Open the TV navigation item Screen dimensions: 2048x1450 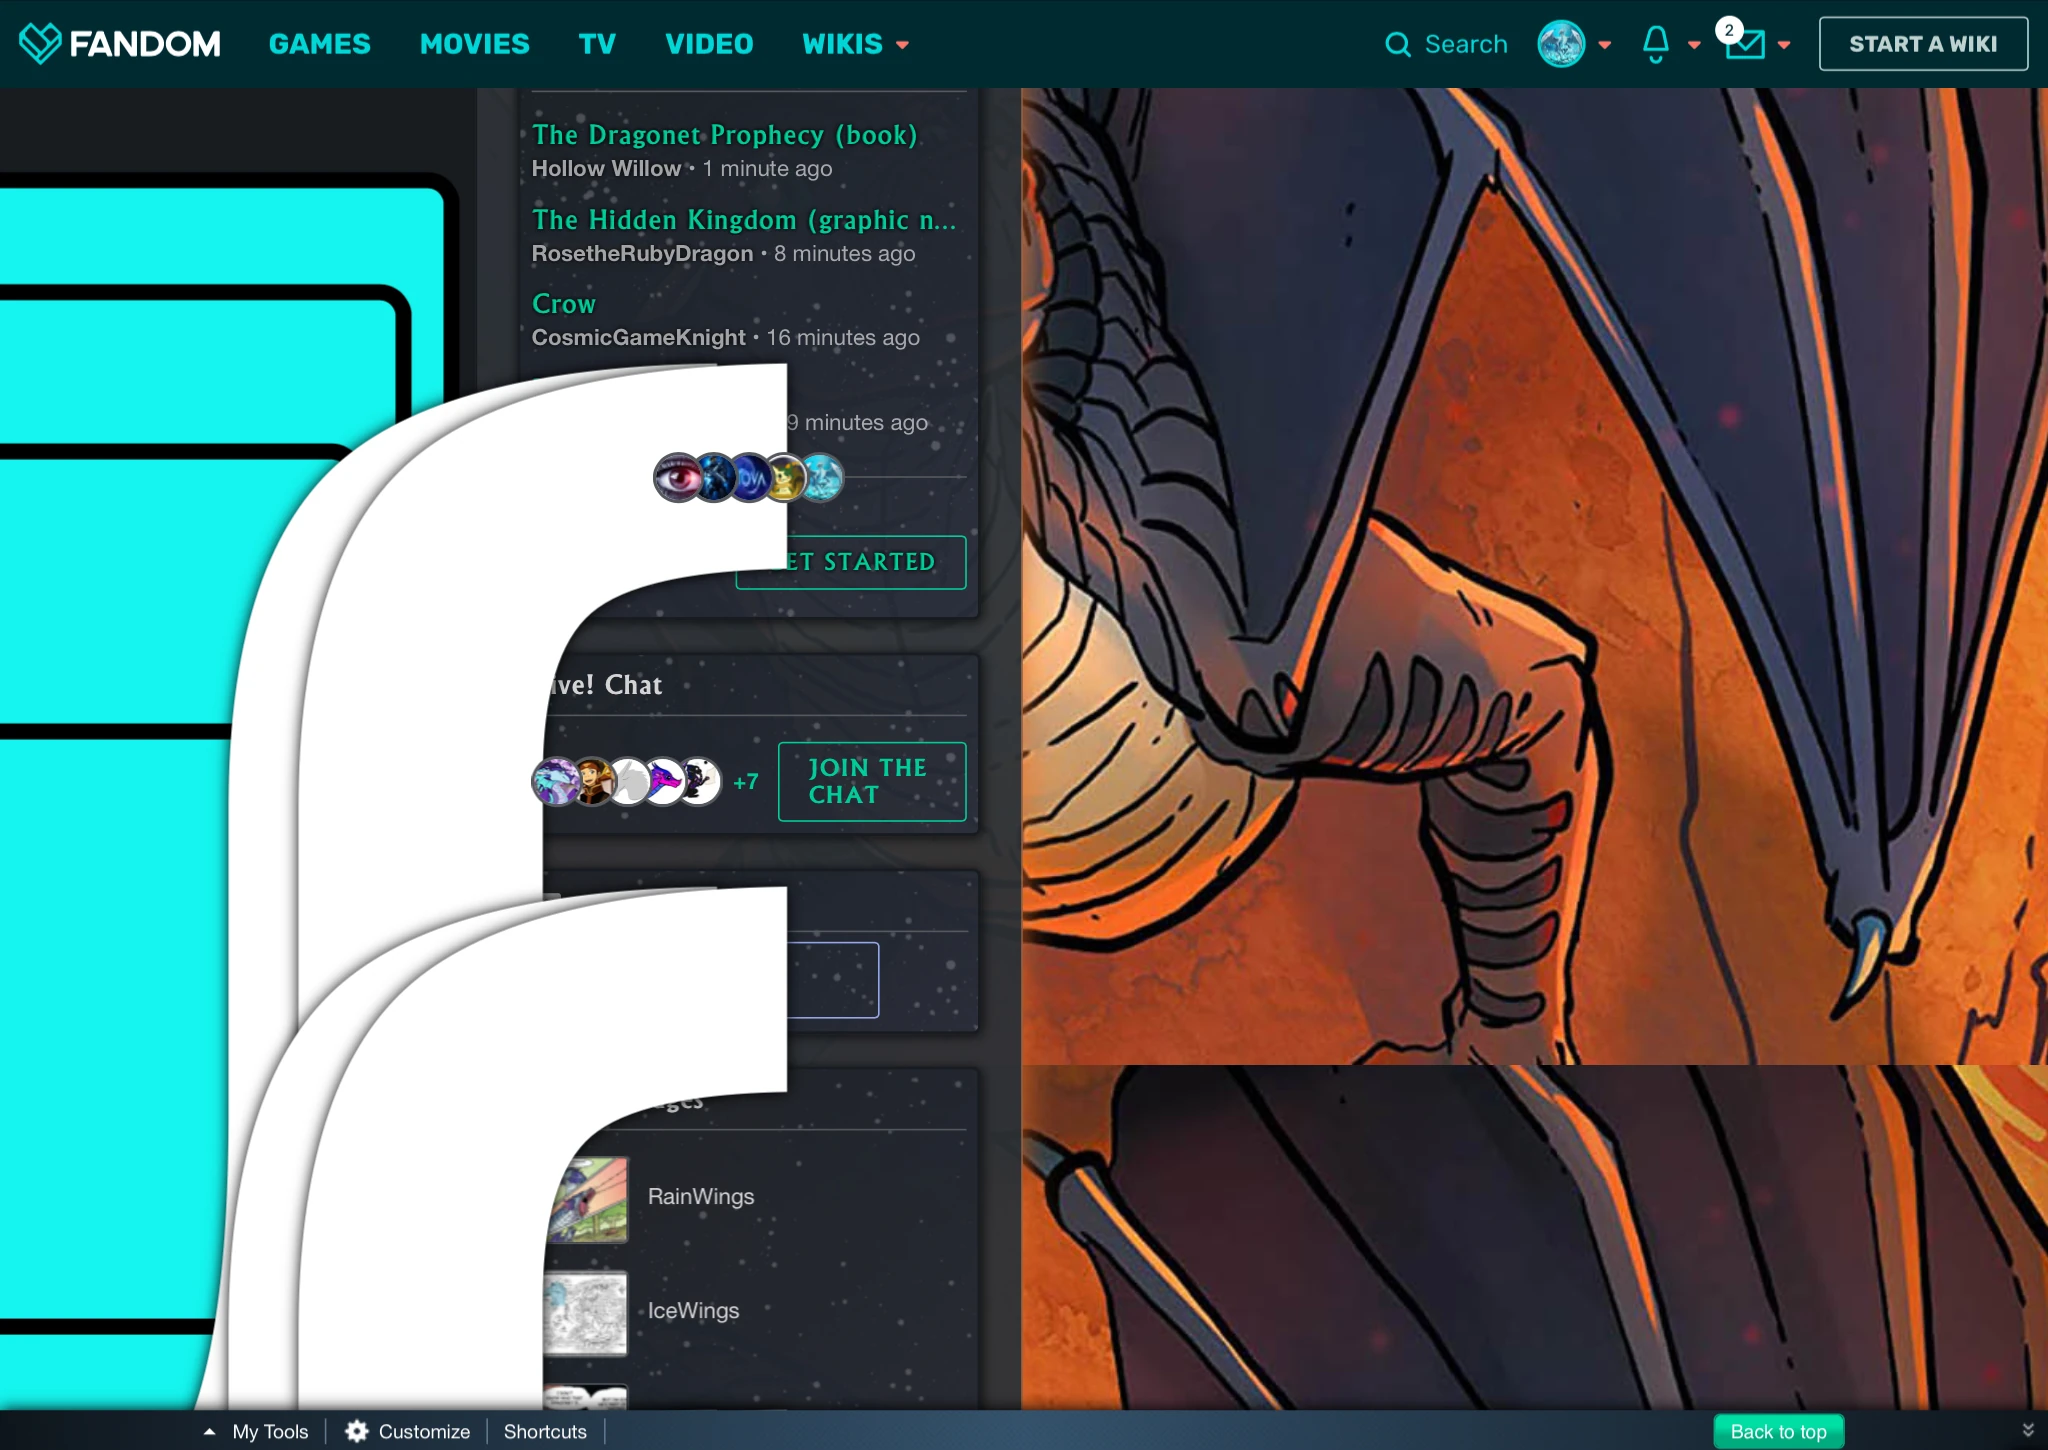point(597,44)
